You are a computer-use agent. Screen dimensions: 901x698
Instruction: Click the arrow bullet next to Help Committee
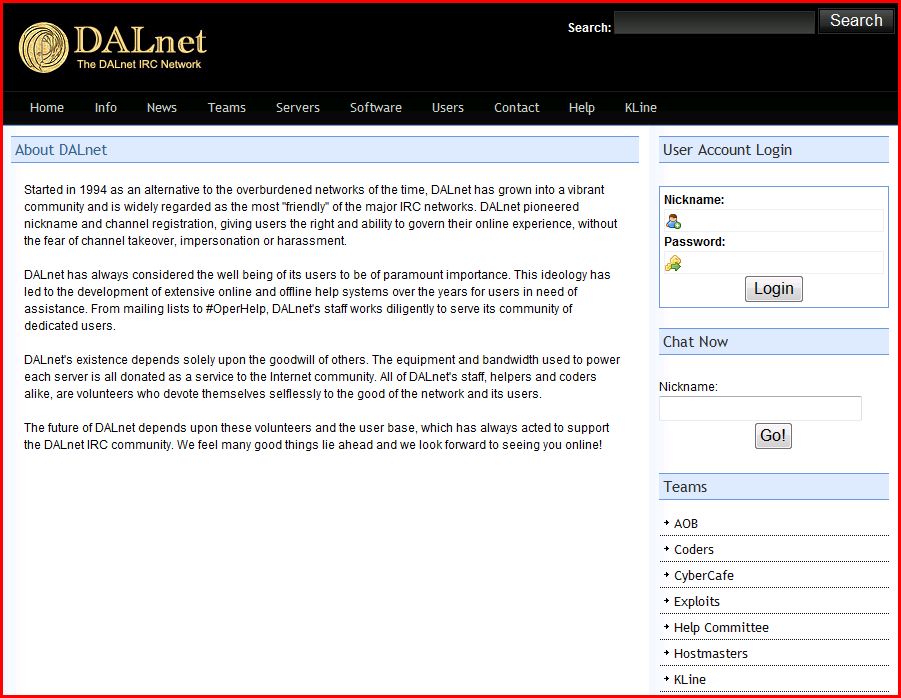667,627
